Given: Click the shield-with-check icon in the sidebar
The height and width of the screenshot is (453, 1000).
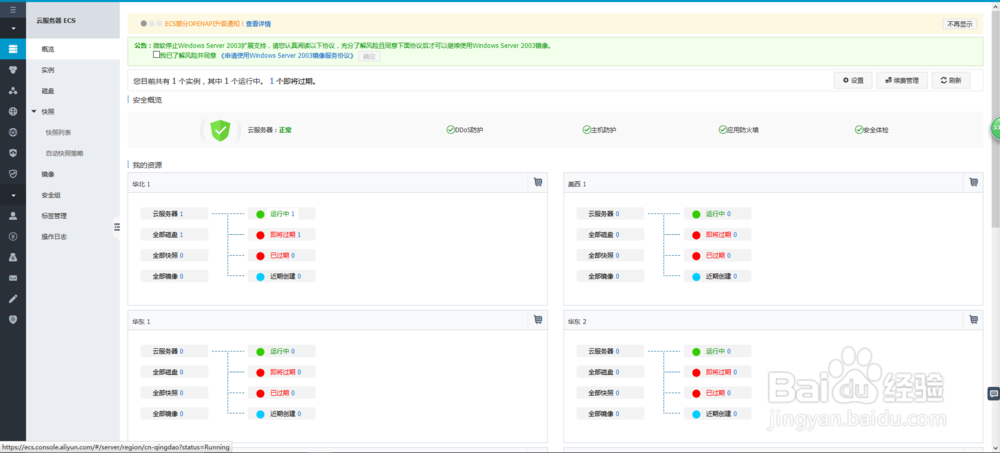Looking at the screenshot, I should 13,174.
